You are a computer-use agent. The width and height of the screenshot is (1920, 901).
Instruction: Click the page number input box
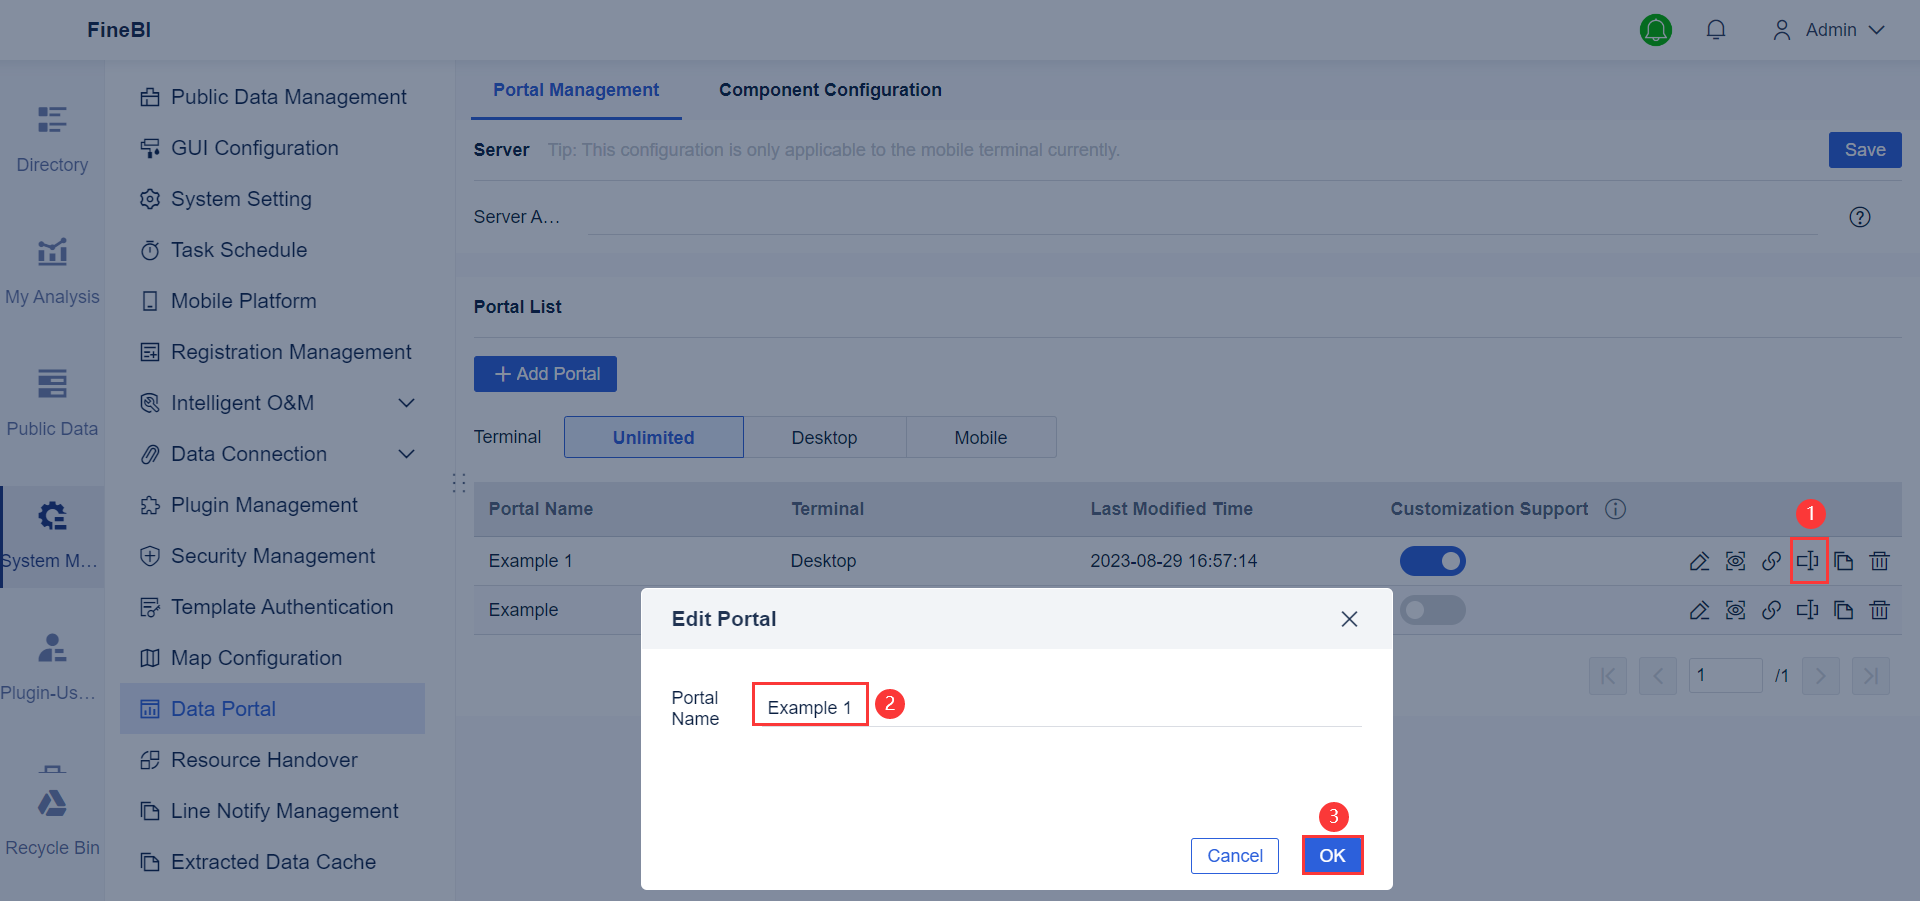click(1725, 676)
